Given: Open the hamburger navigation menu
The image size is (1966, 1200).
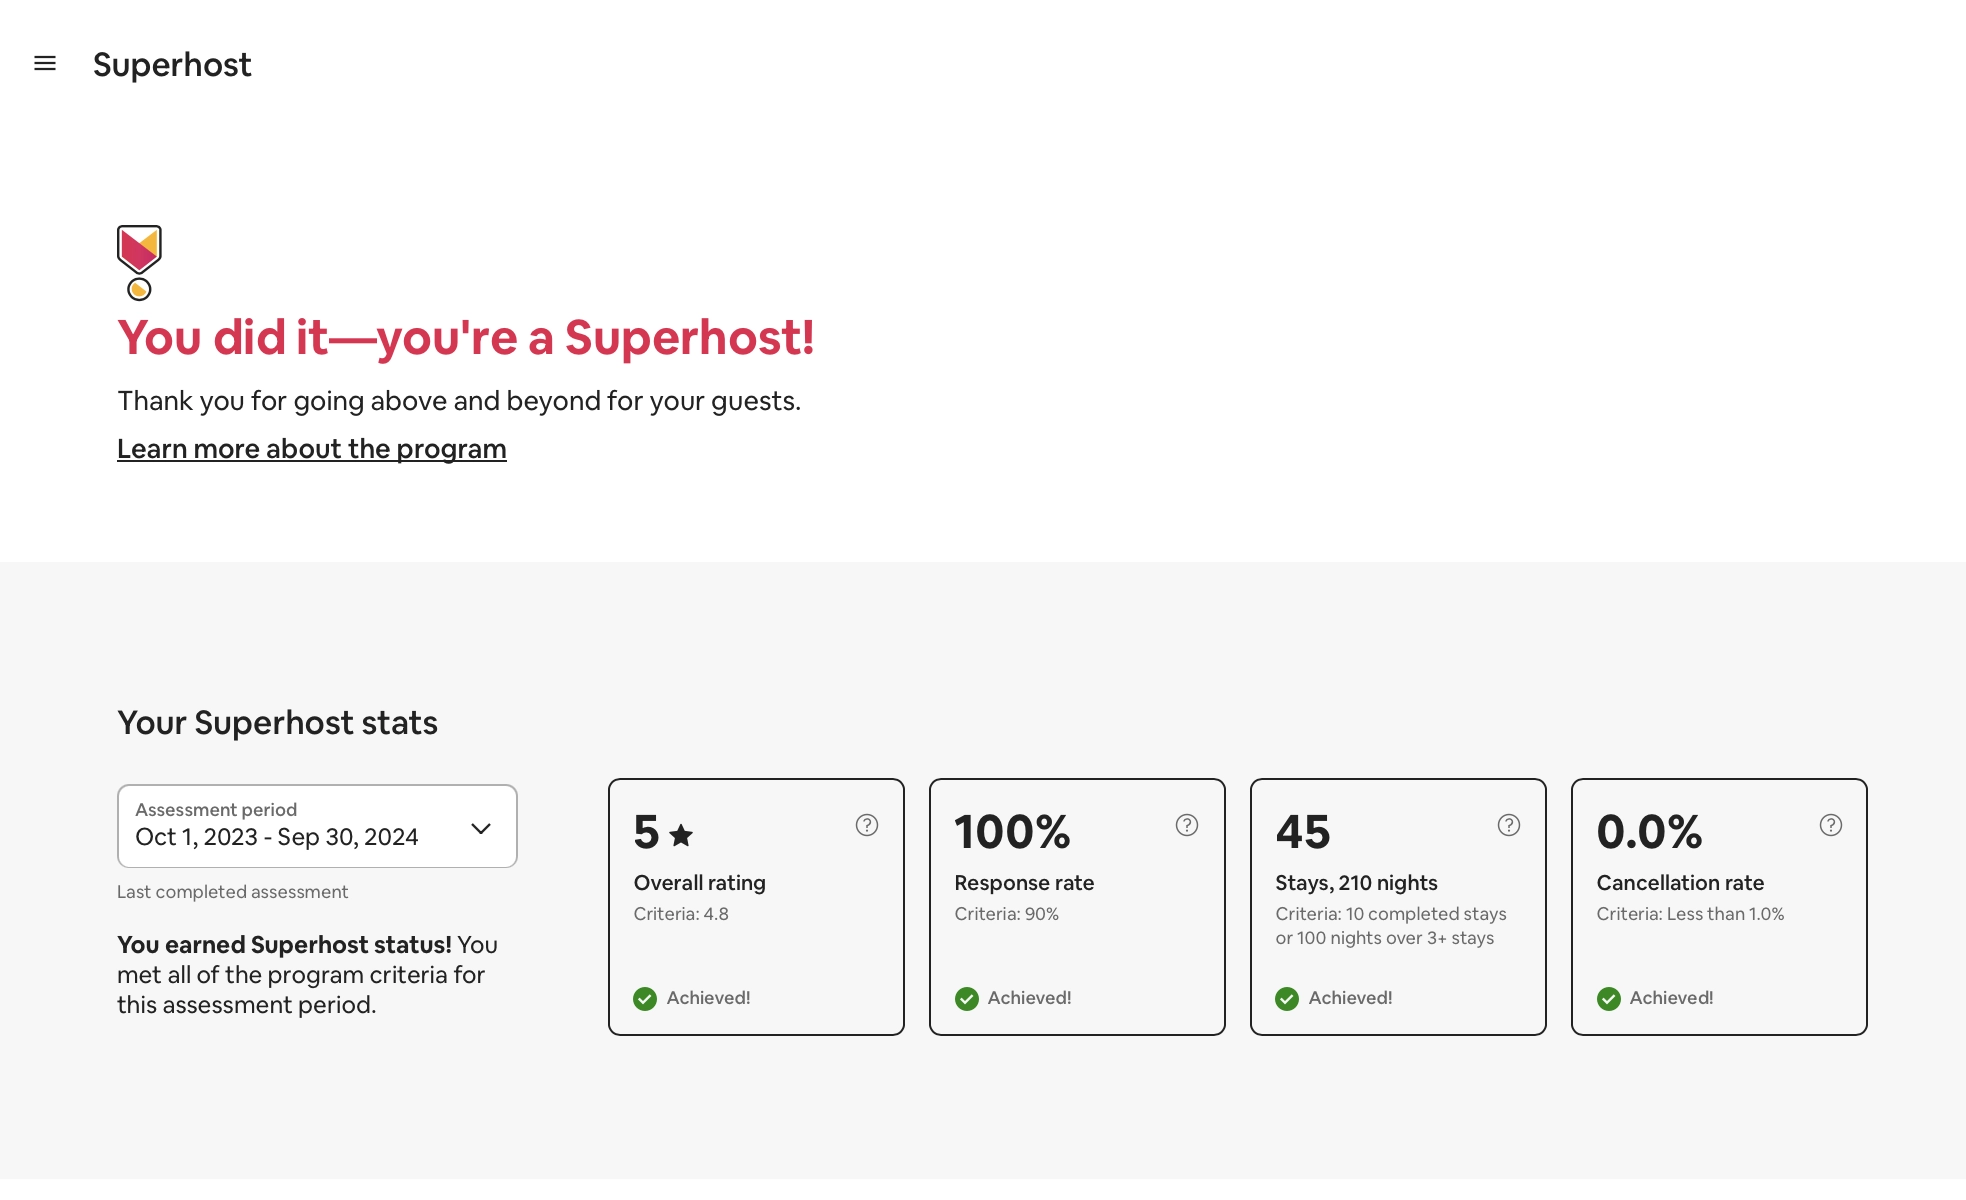Looking at the screenshot, I should point(45,64).
